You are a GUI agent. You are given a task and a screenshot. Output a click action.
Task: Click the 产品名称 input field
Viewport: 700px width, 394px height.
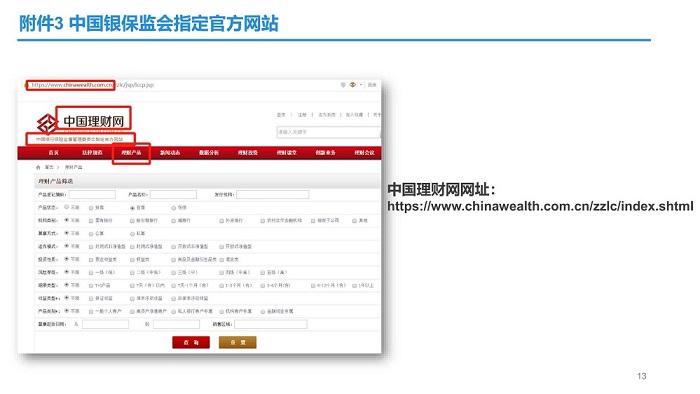click(173, 195)
